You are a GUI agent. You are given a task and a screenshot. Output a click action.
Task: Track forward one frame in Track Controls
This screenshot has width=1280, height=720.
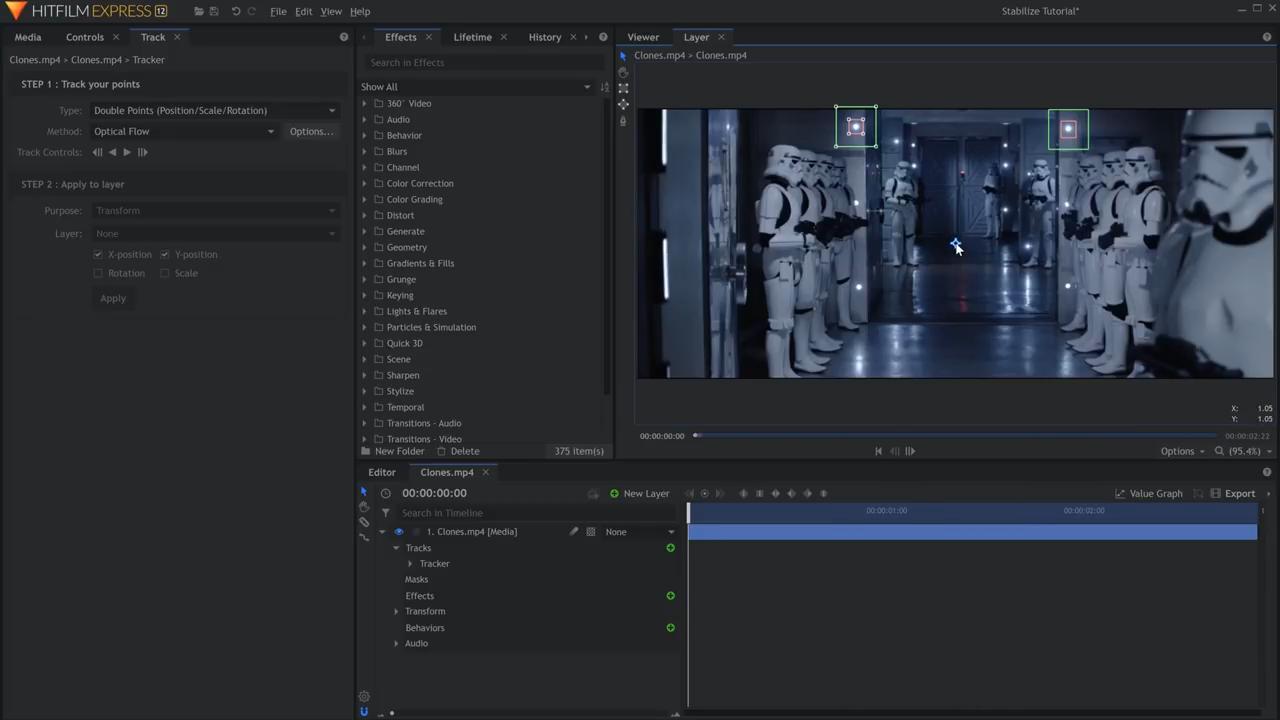click(x=142, y=152)
